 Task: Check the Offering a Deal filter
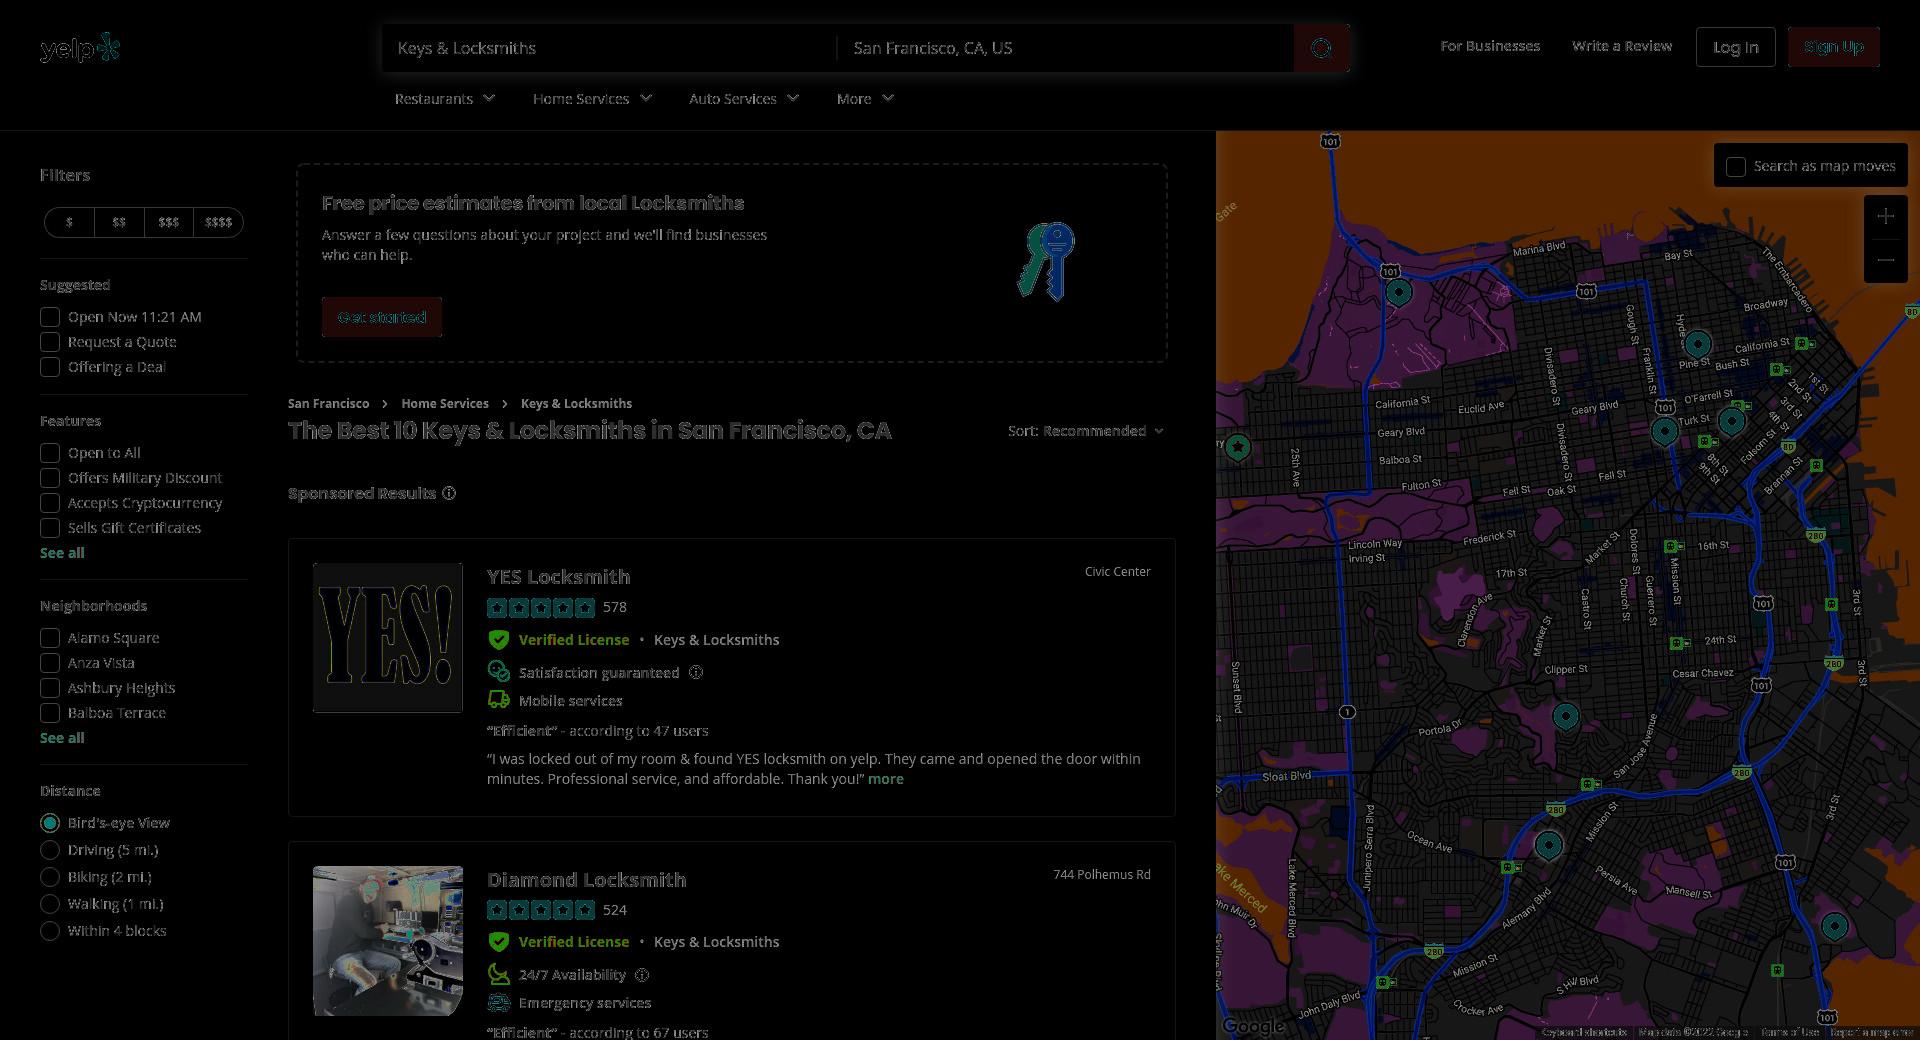[50, 367]
